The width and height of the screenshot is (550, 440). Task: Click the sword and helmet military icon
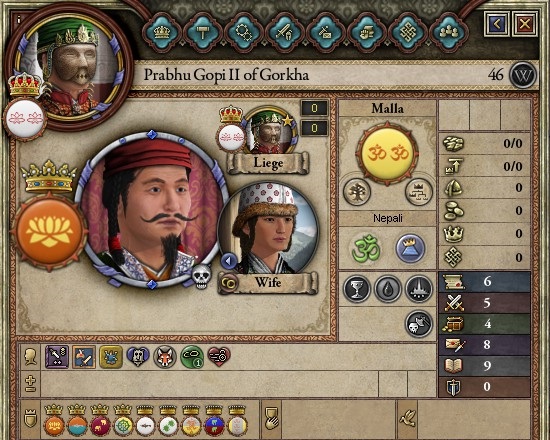click(x=285, y=33)
